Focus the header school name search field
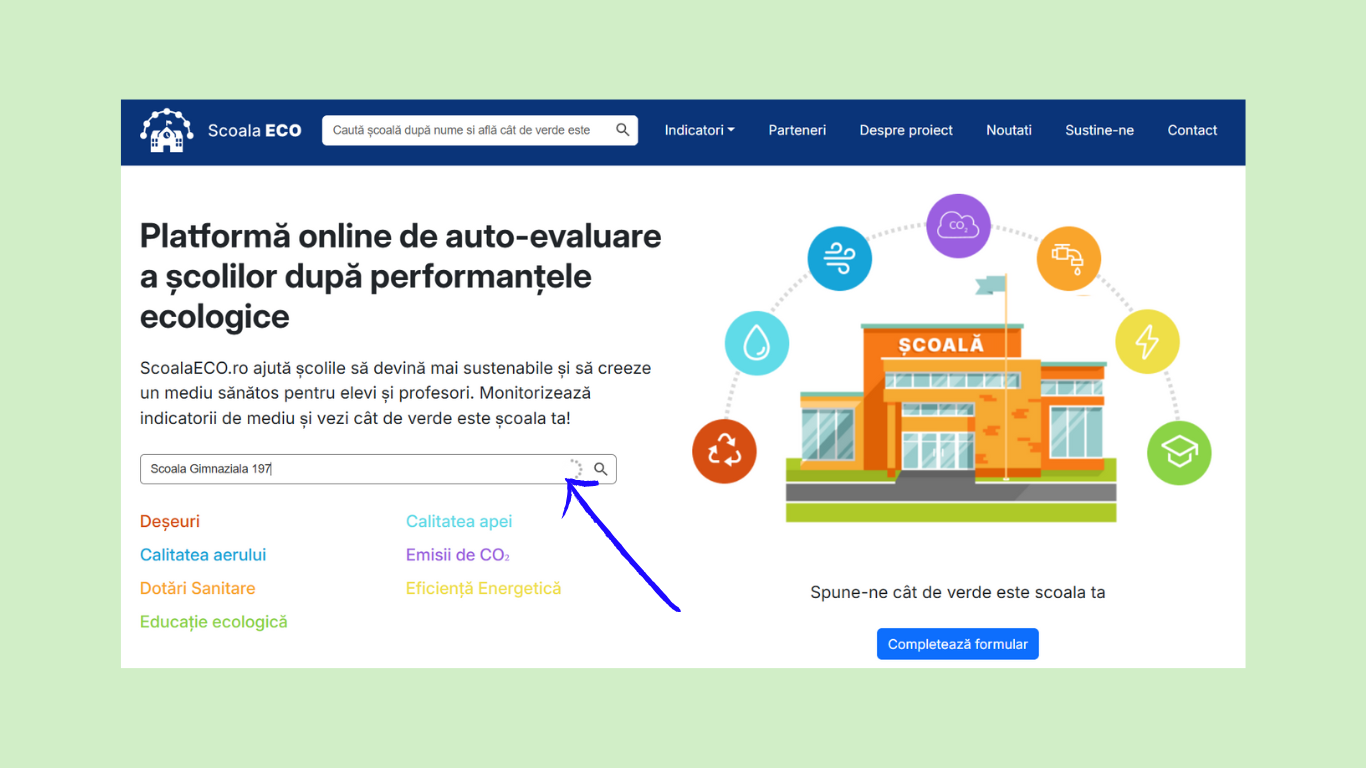1366x768 pixels. coord(465,130)
